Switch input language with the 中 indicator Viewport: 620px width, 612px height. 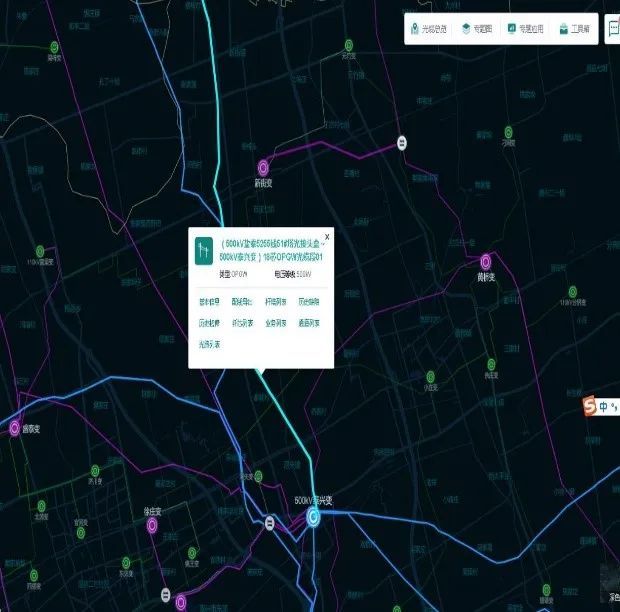tap(604, 407)
